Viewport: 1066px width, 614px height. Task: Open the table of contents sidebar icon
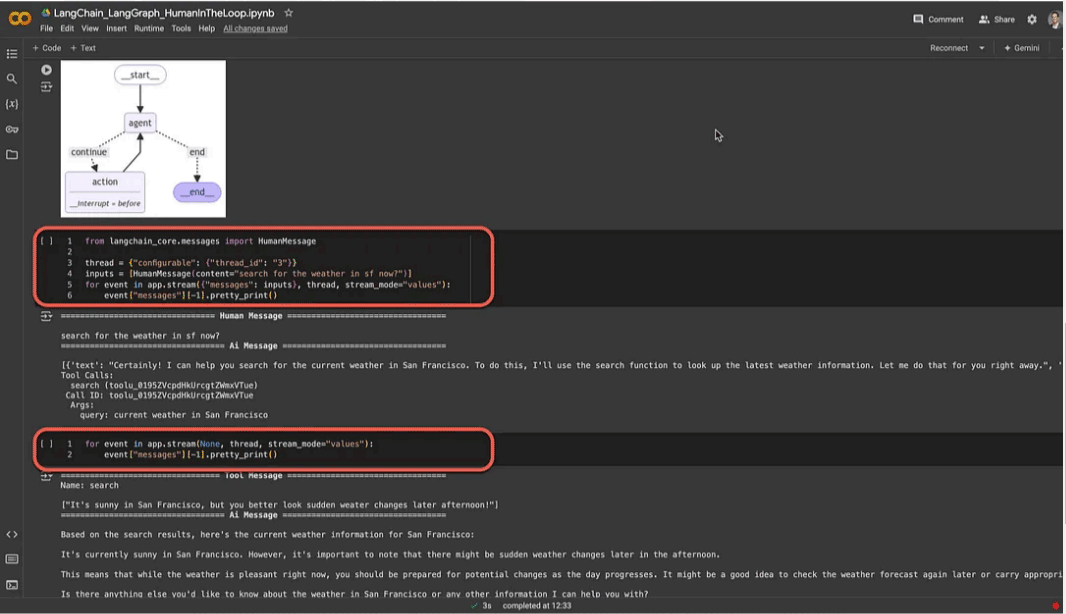click(x=12, y=54)
